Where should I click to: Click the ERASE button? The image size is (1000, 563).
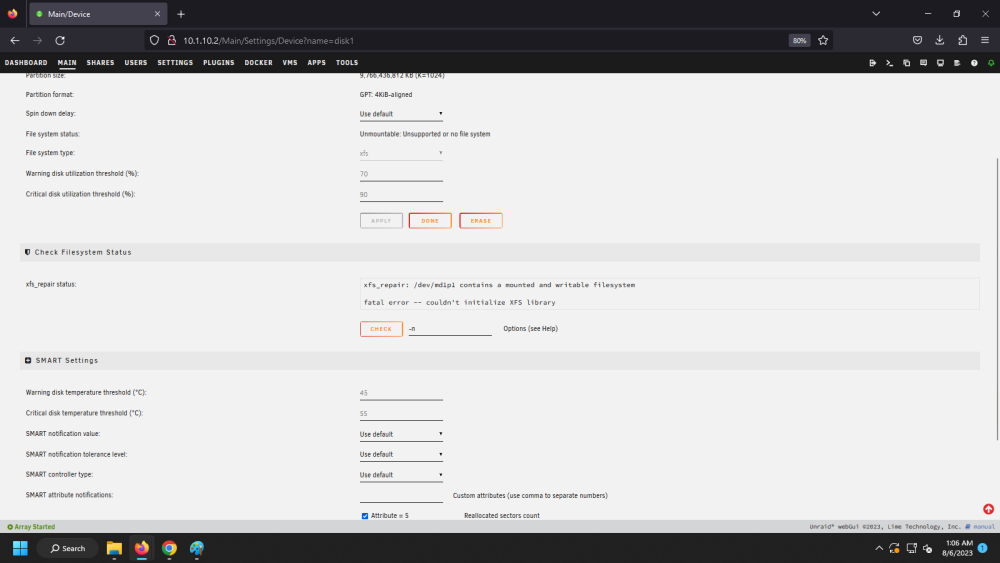(x=481, y=221)
